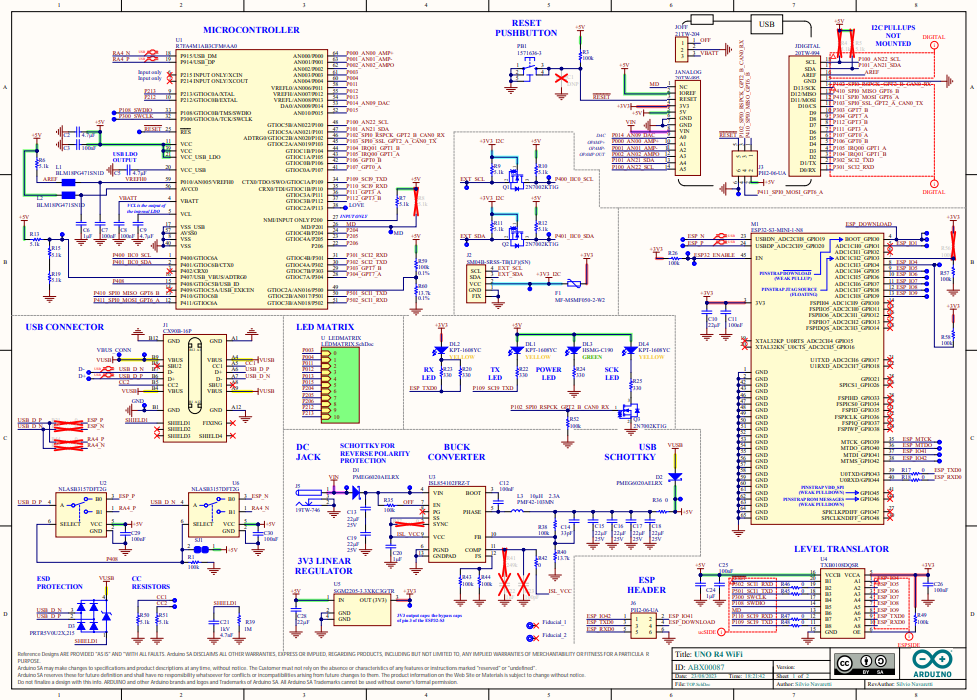Select the PB1 reset pushbutton symbol
This screenshot has height=700, width=977.
[x=530, y=70]
